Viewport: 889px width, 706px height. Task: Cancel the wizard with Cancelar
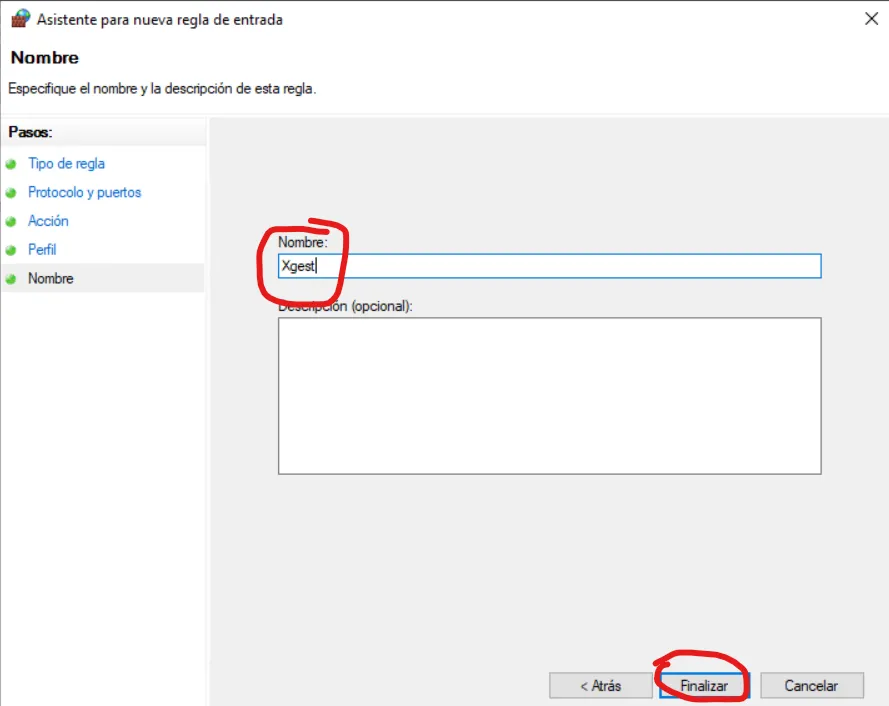coord(811,686)
